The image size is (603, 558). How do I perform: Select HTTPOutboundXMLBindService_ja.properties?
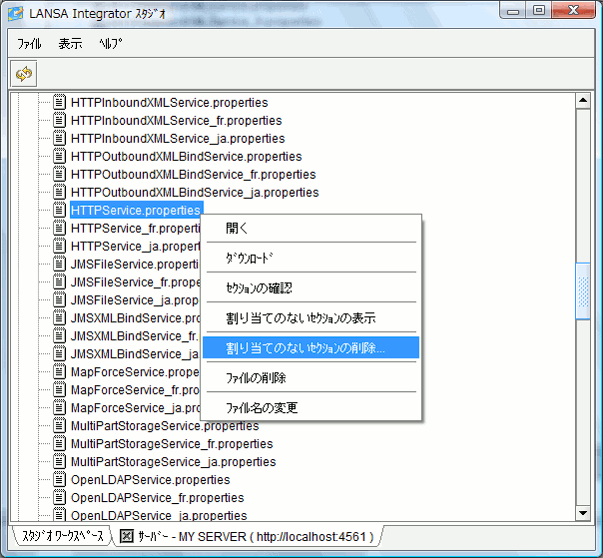click(x=195, y=192)
